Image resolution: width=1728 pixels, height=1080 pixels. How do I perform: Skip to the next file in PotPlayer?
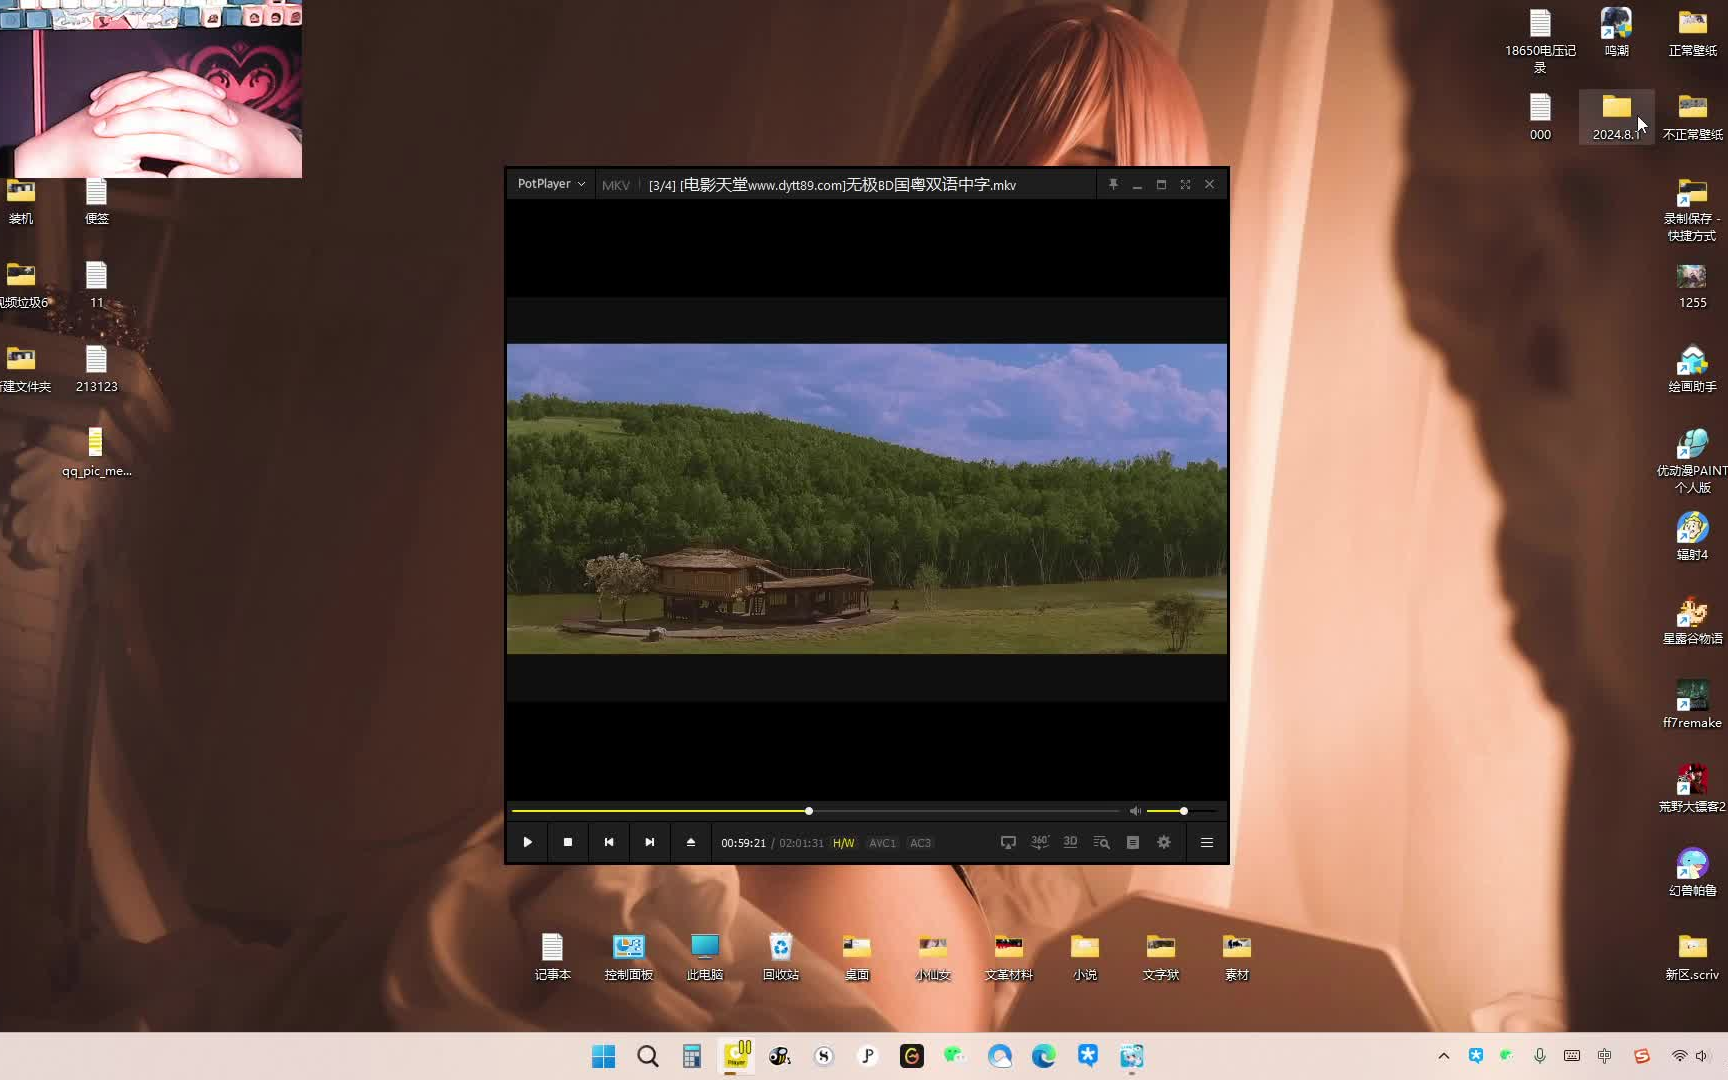coord(650,842)
